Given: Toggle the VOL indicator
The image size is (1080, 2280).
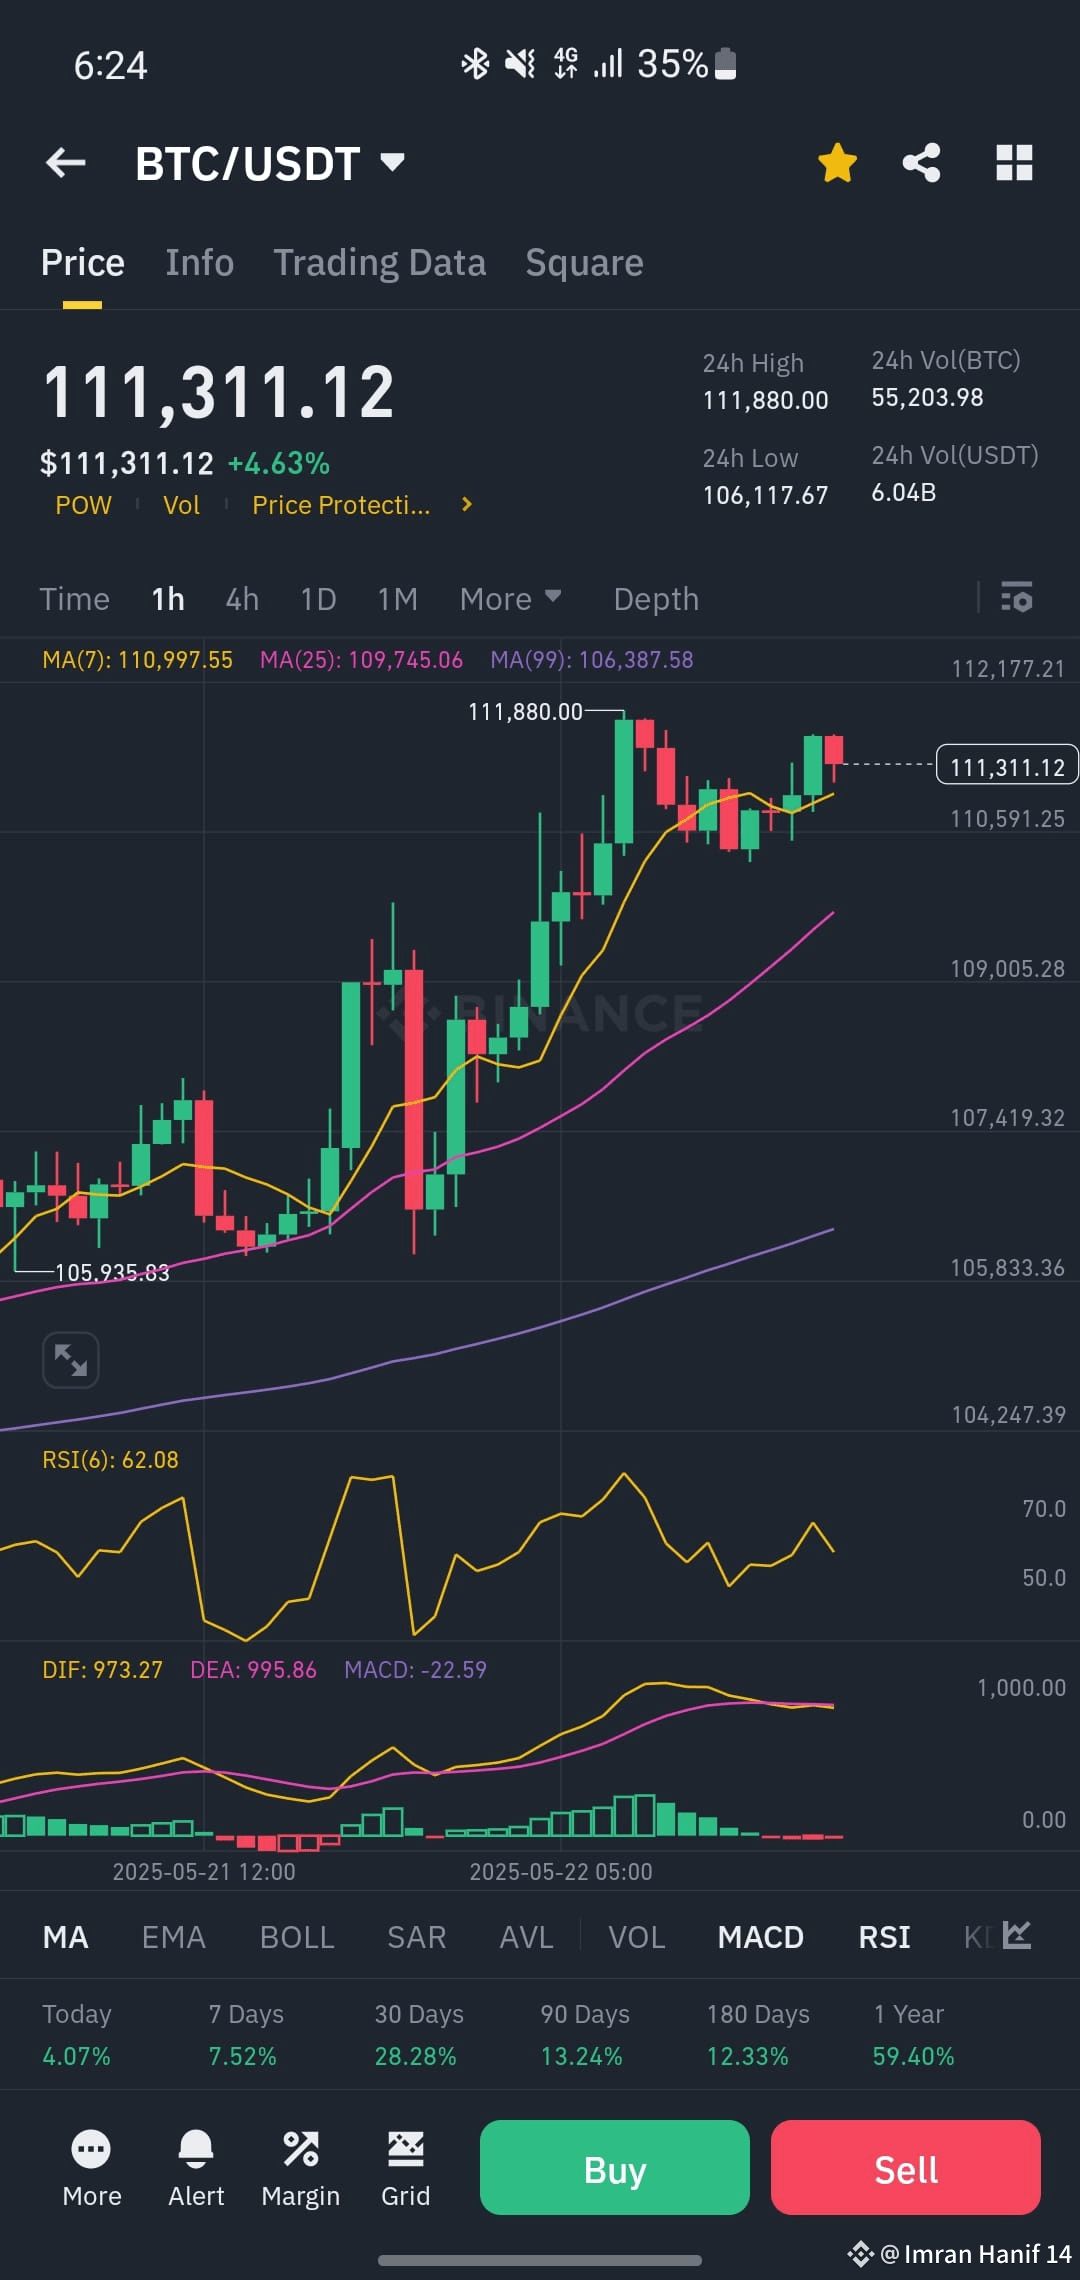Looking at the screenshot, I should [x=637, y=1937].
